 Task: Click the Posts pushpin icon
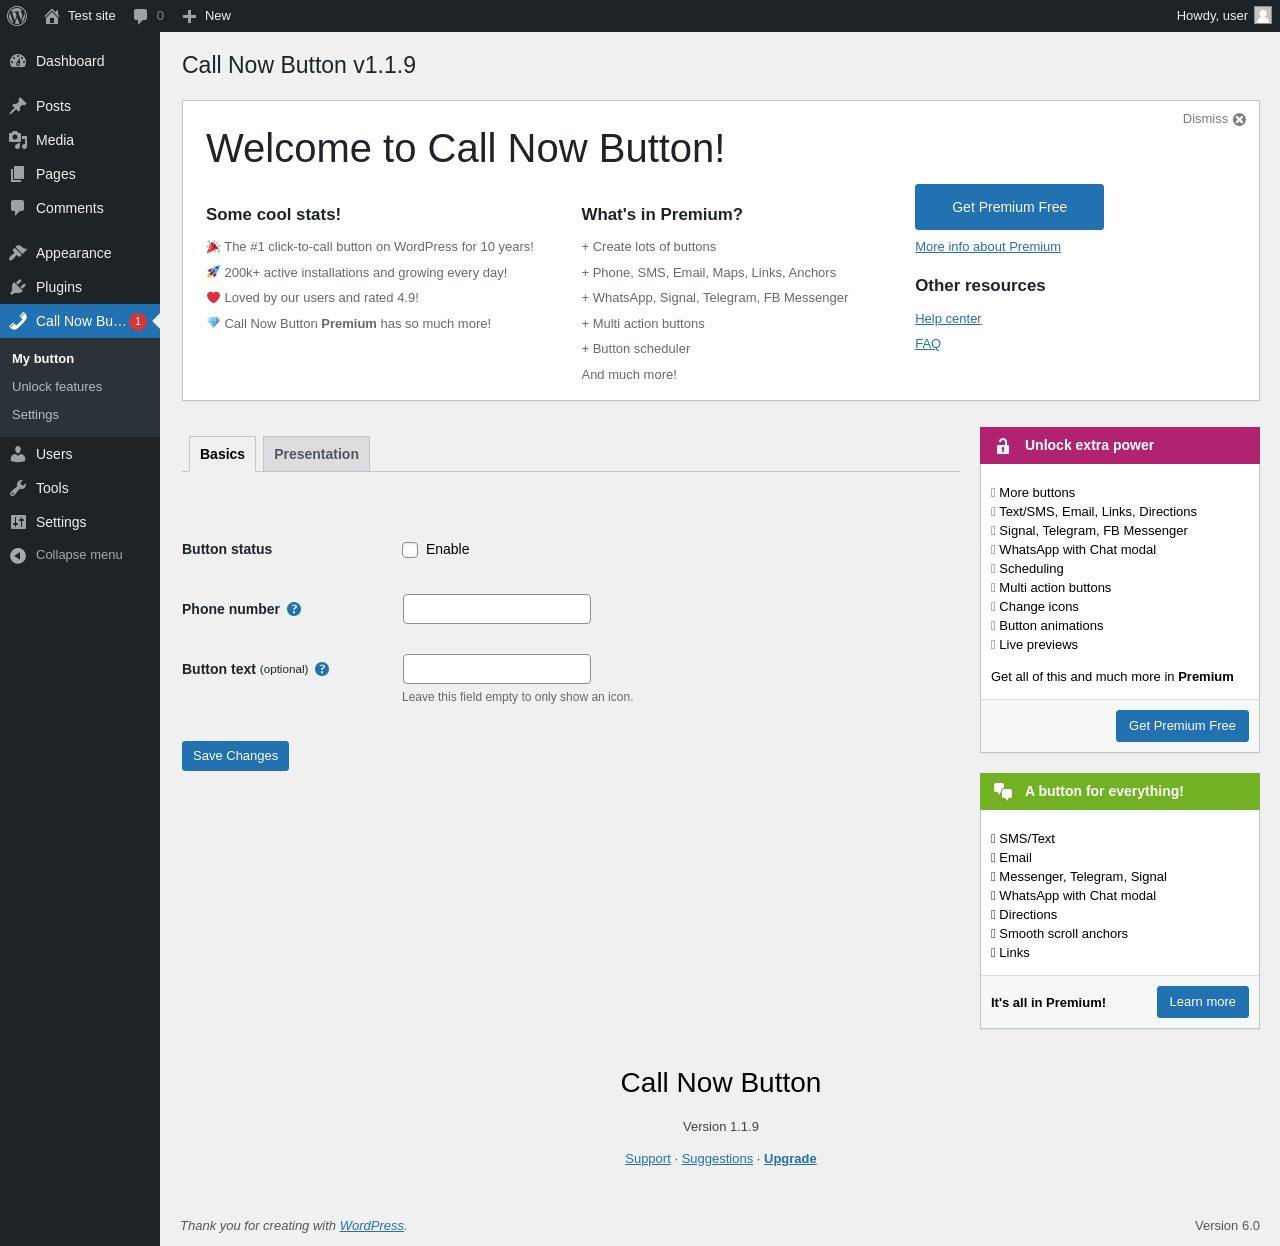[18, 106]
